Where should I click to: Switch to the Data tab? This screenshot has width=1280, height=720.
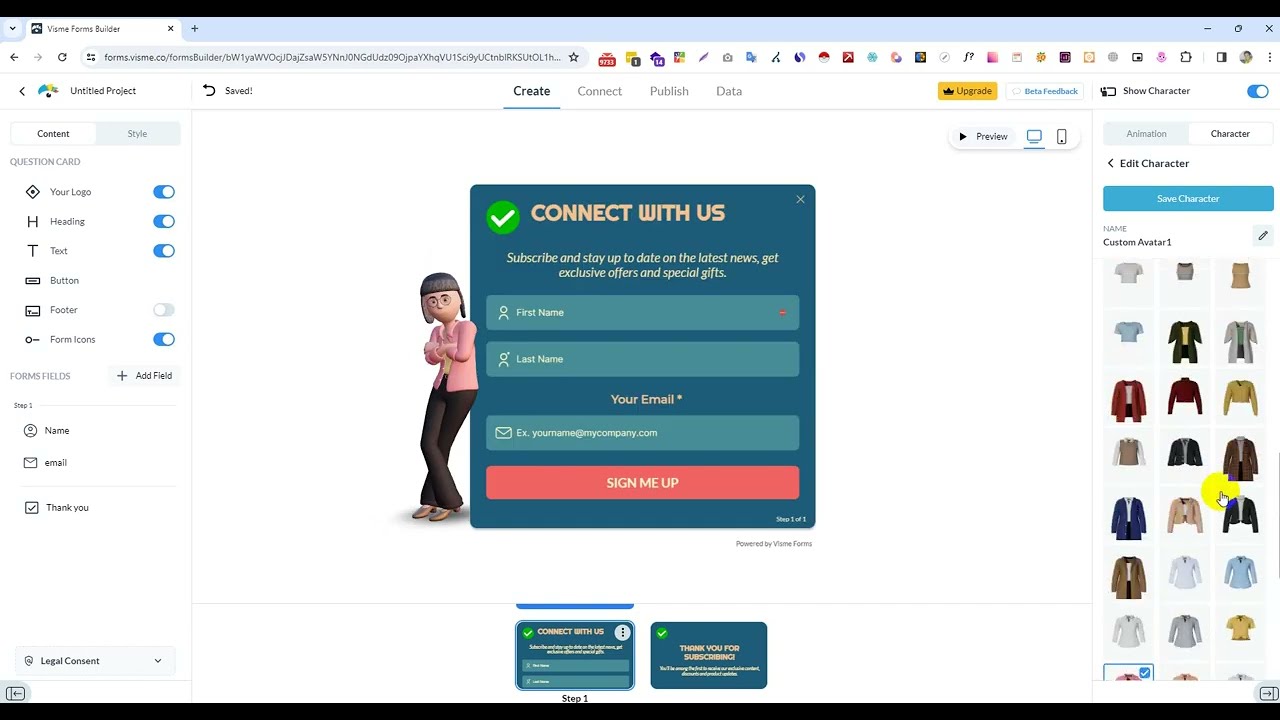tap(729, 91)
